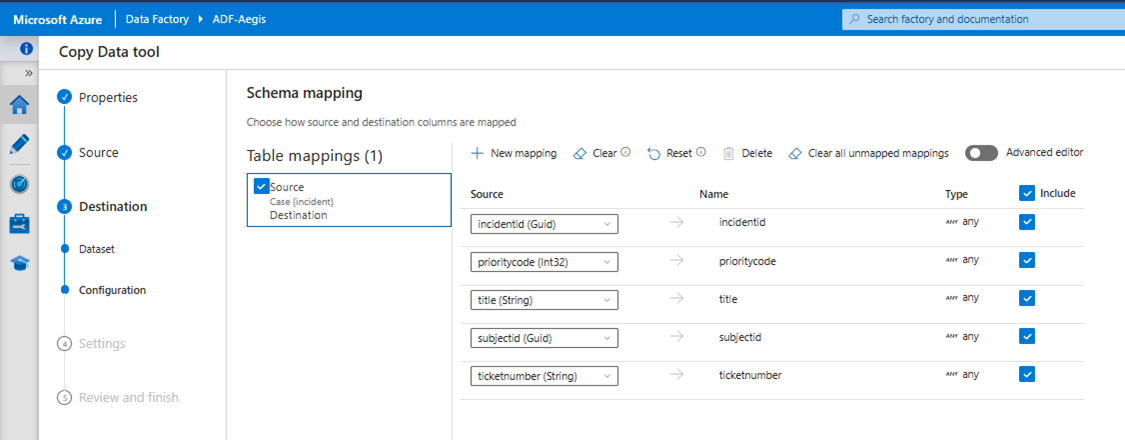This screenshot has height=440, width=1125.
Task: Expand the left sidebar with chevron arrows
Action: pyautogui.click(x=28, y=73)
